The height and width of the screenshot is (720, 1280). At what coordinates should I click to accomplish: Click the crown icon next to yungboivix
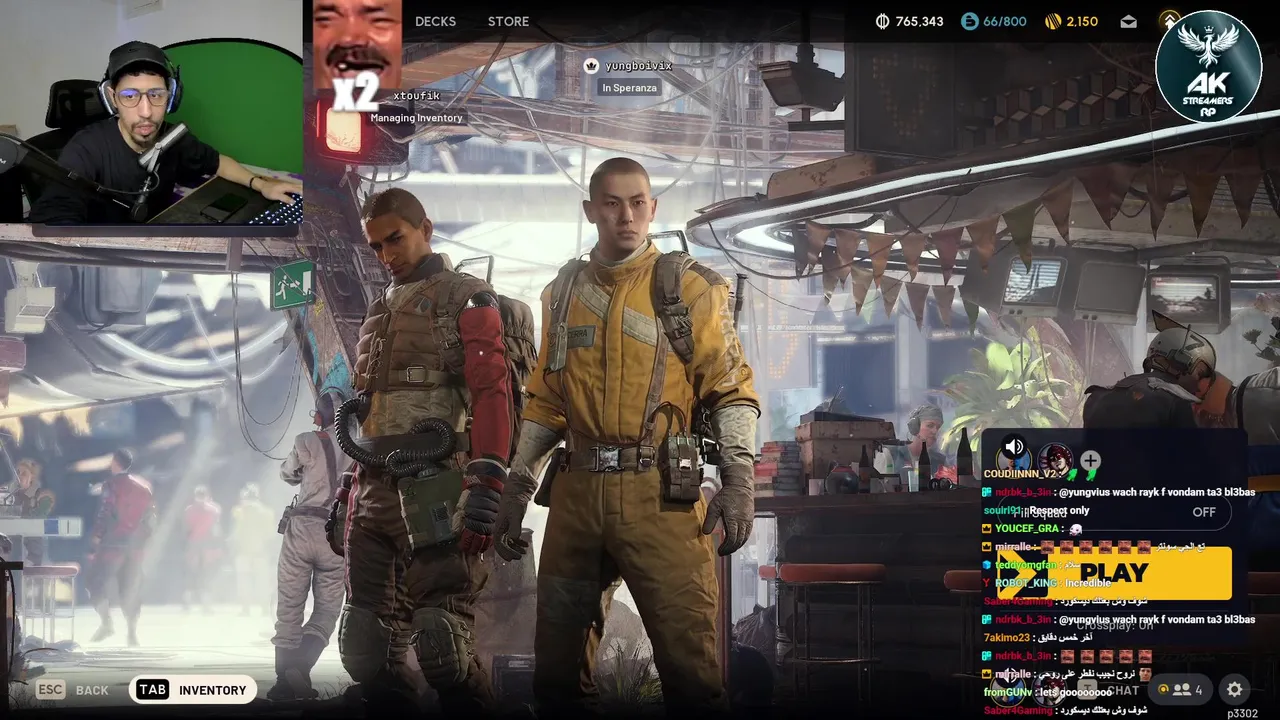pos(591,66)
